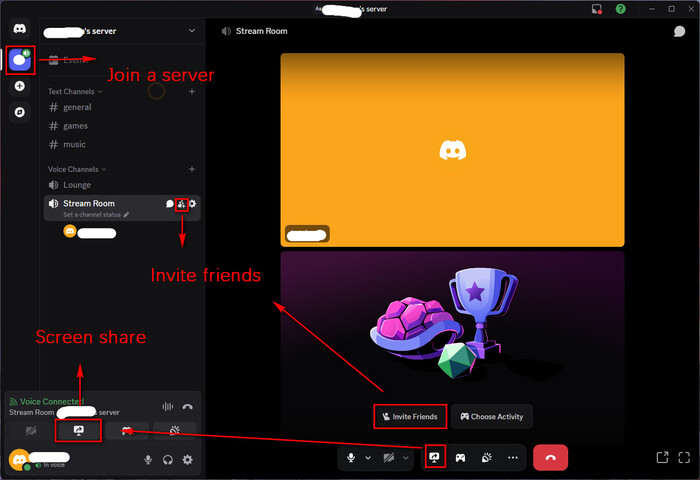Turn on the camera in the call controls

pos(389,458)
